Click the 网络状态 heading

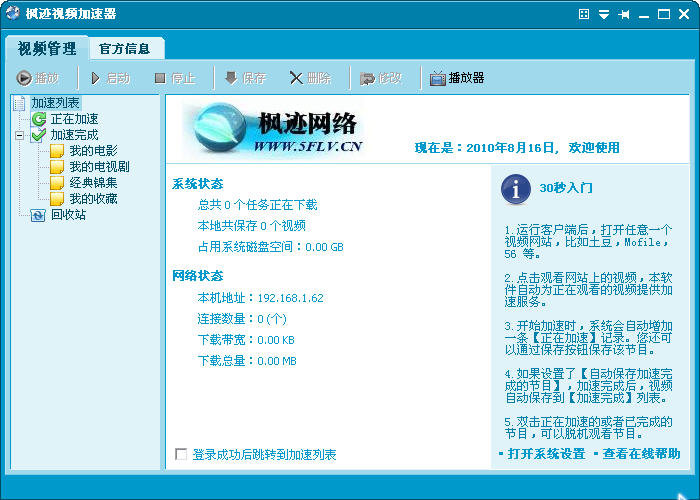(x=198, y=276)
